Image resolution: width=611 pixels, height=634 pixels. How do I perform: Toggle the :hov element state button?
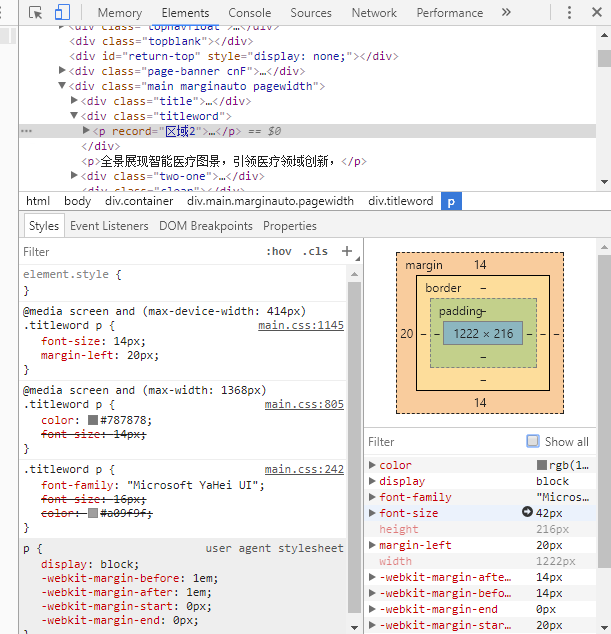(x=279, y=252)
